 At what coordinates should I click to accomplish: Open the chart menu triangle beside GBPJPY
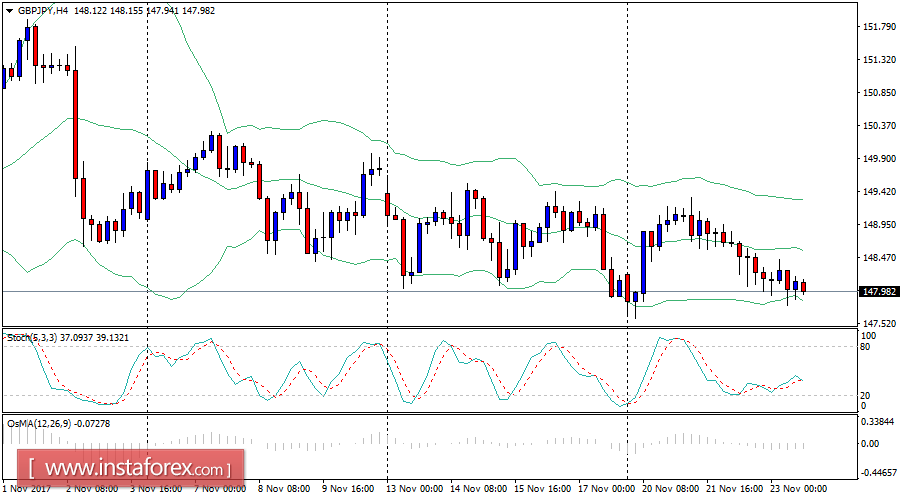9,11
